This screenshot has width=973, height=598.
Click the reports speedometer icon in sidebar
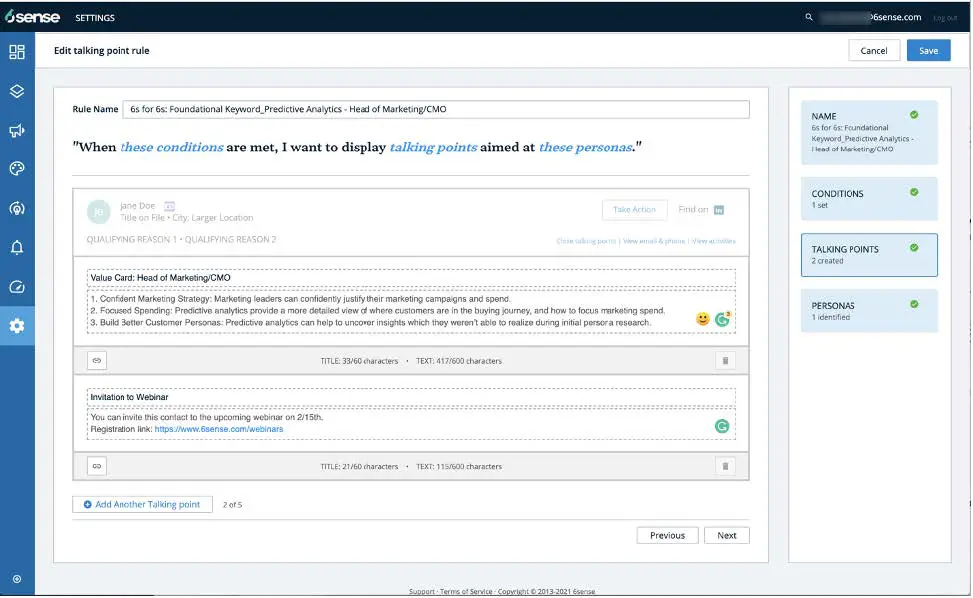16,287
